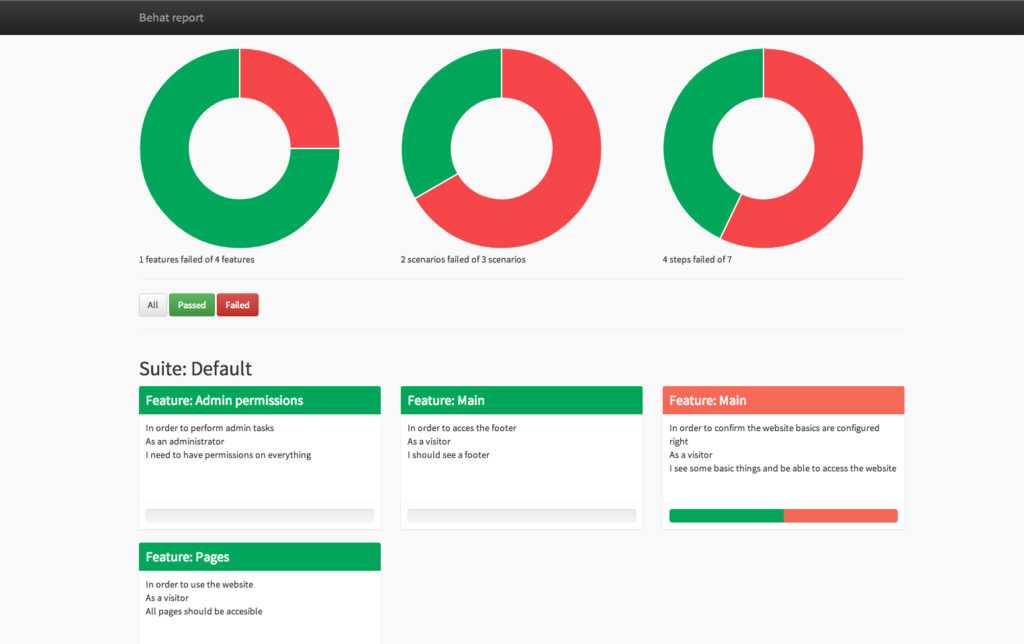Viewport: 1024px width, 644px height.
Task: Select the scenarios donut chart
Action: (x=500, y=148)
